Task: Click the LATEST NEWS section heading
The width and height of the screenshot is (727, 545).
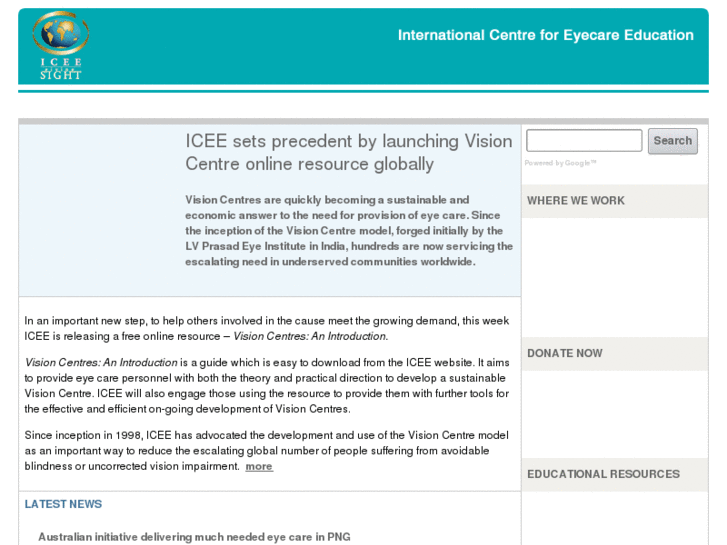Action: (x=63, y=504)
